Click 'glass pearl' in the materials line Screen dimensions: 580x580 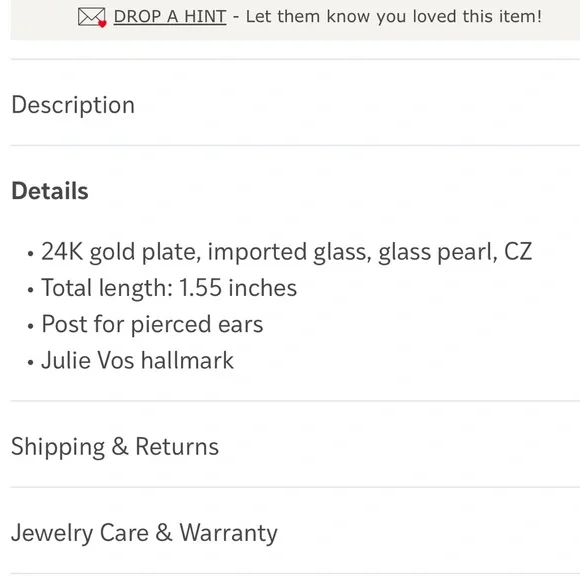438,252
